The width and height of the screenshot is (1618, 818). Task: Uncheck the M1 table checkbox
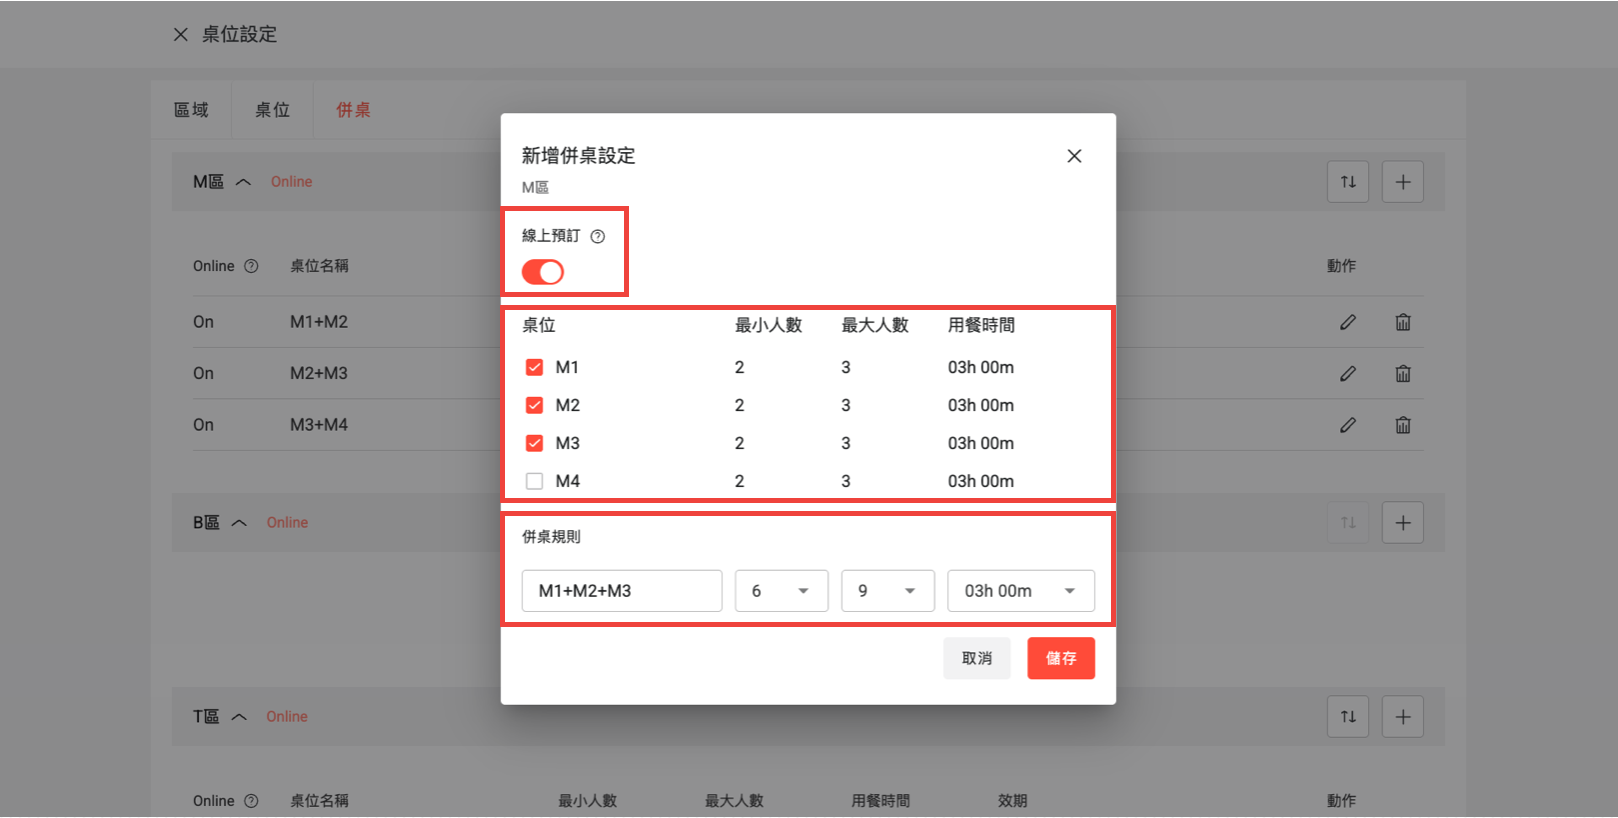(535, 368)
